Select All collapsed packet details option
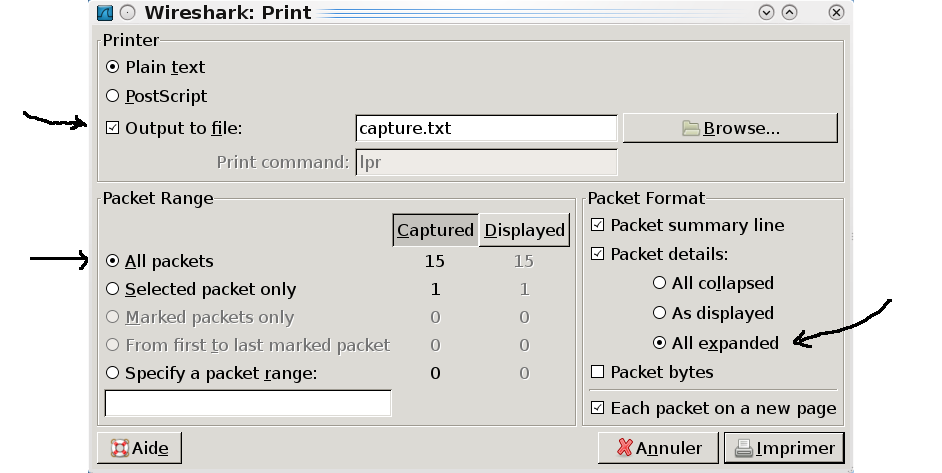Screen dimensions: 942x473 point(659,282)
